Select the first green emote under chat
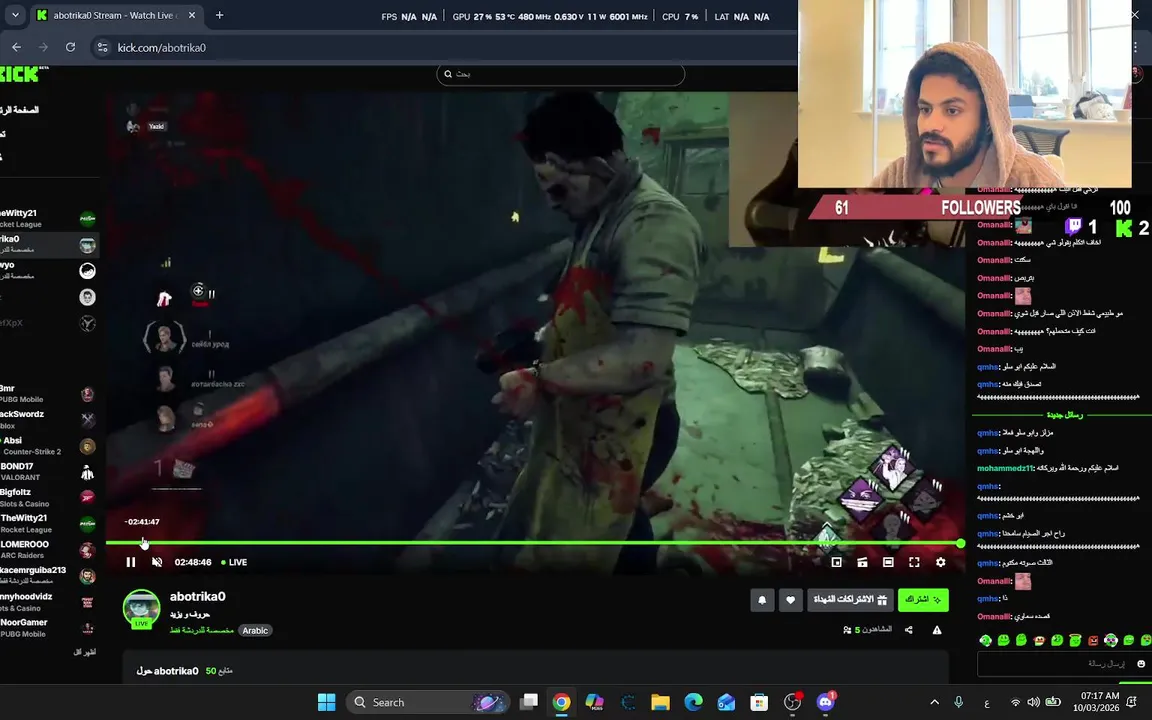This screenshot has height=720, width=1152. coord(985,641)
